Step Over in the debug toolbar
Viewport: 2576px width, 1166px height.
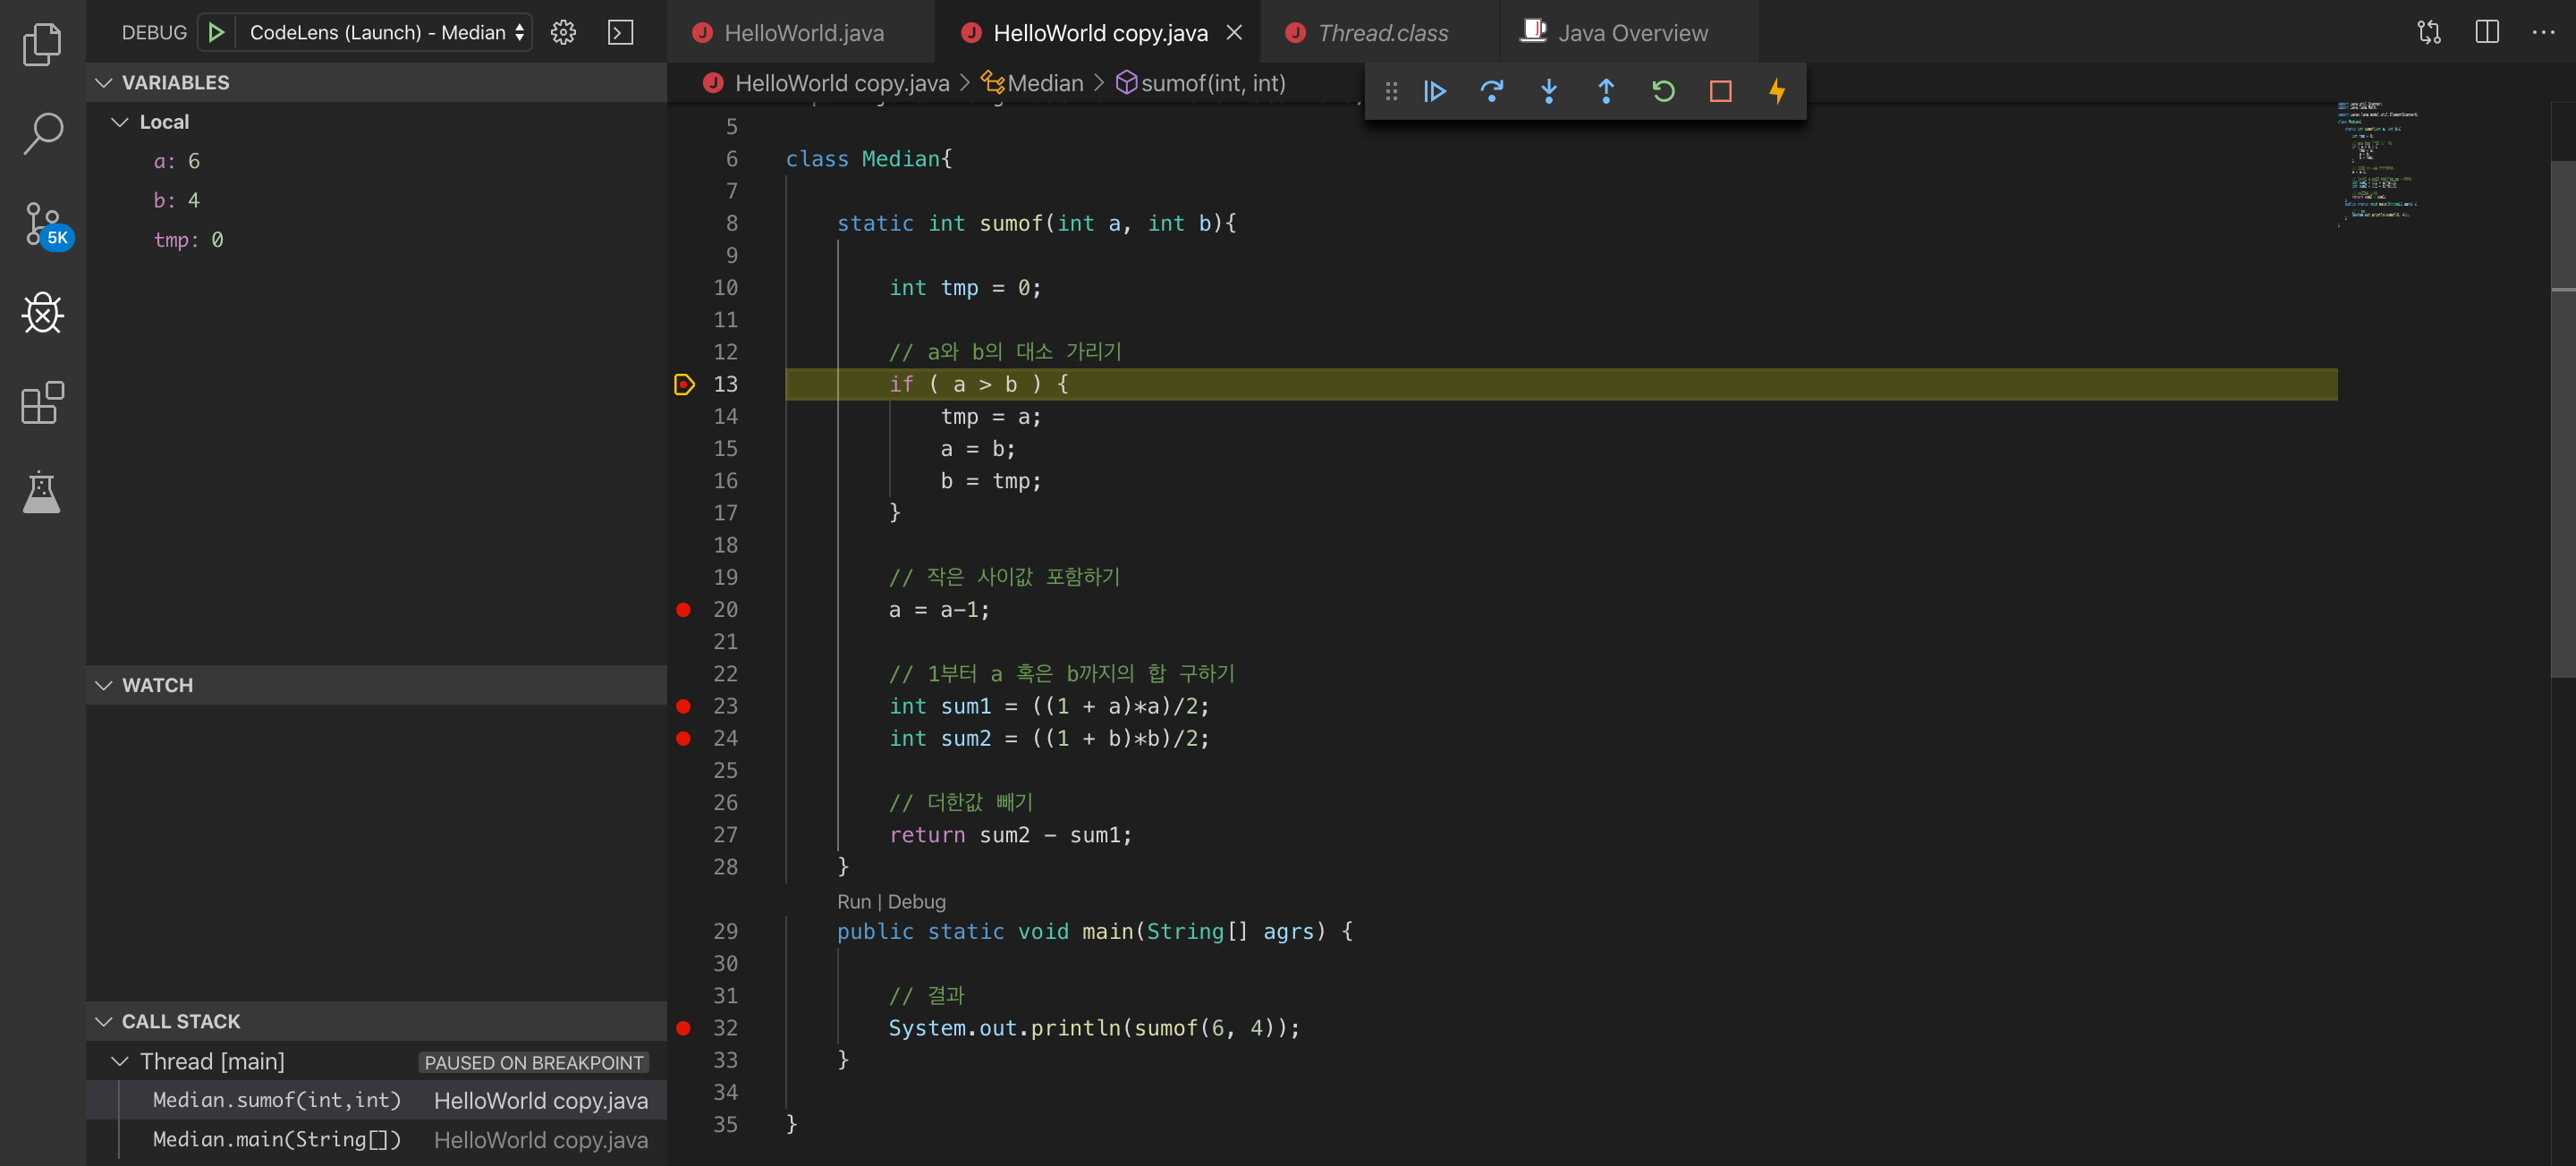(1491, 92)
